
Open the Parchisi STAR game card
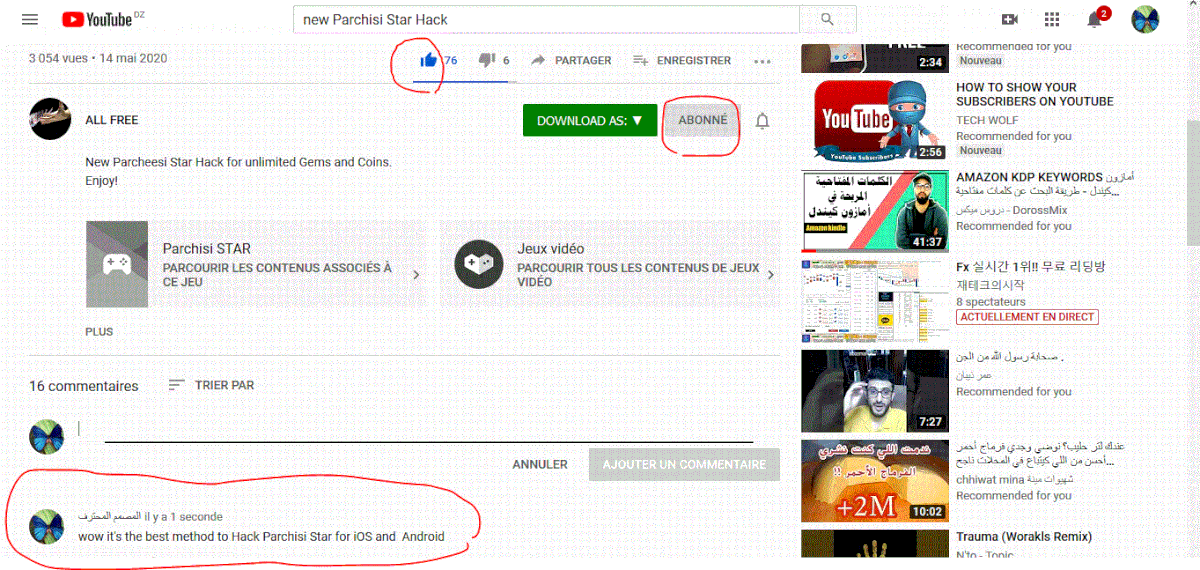256,264
